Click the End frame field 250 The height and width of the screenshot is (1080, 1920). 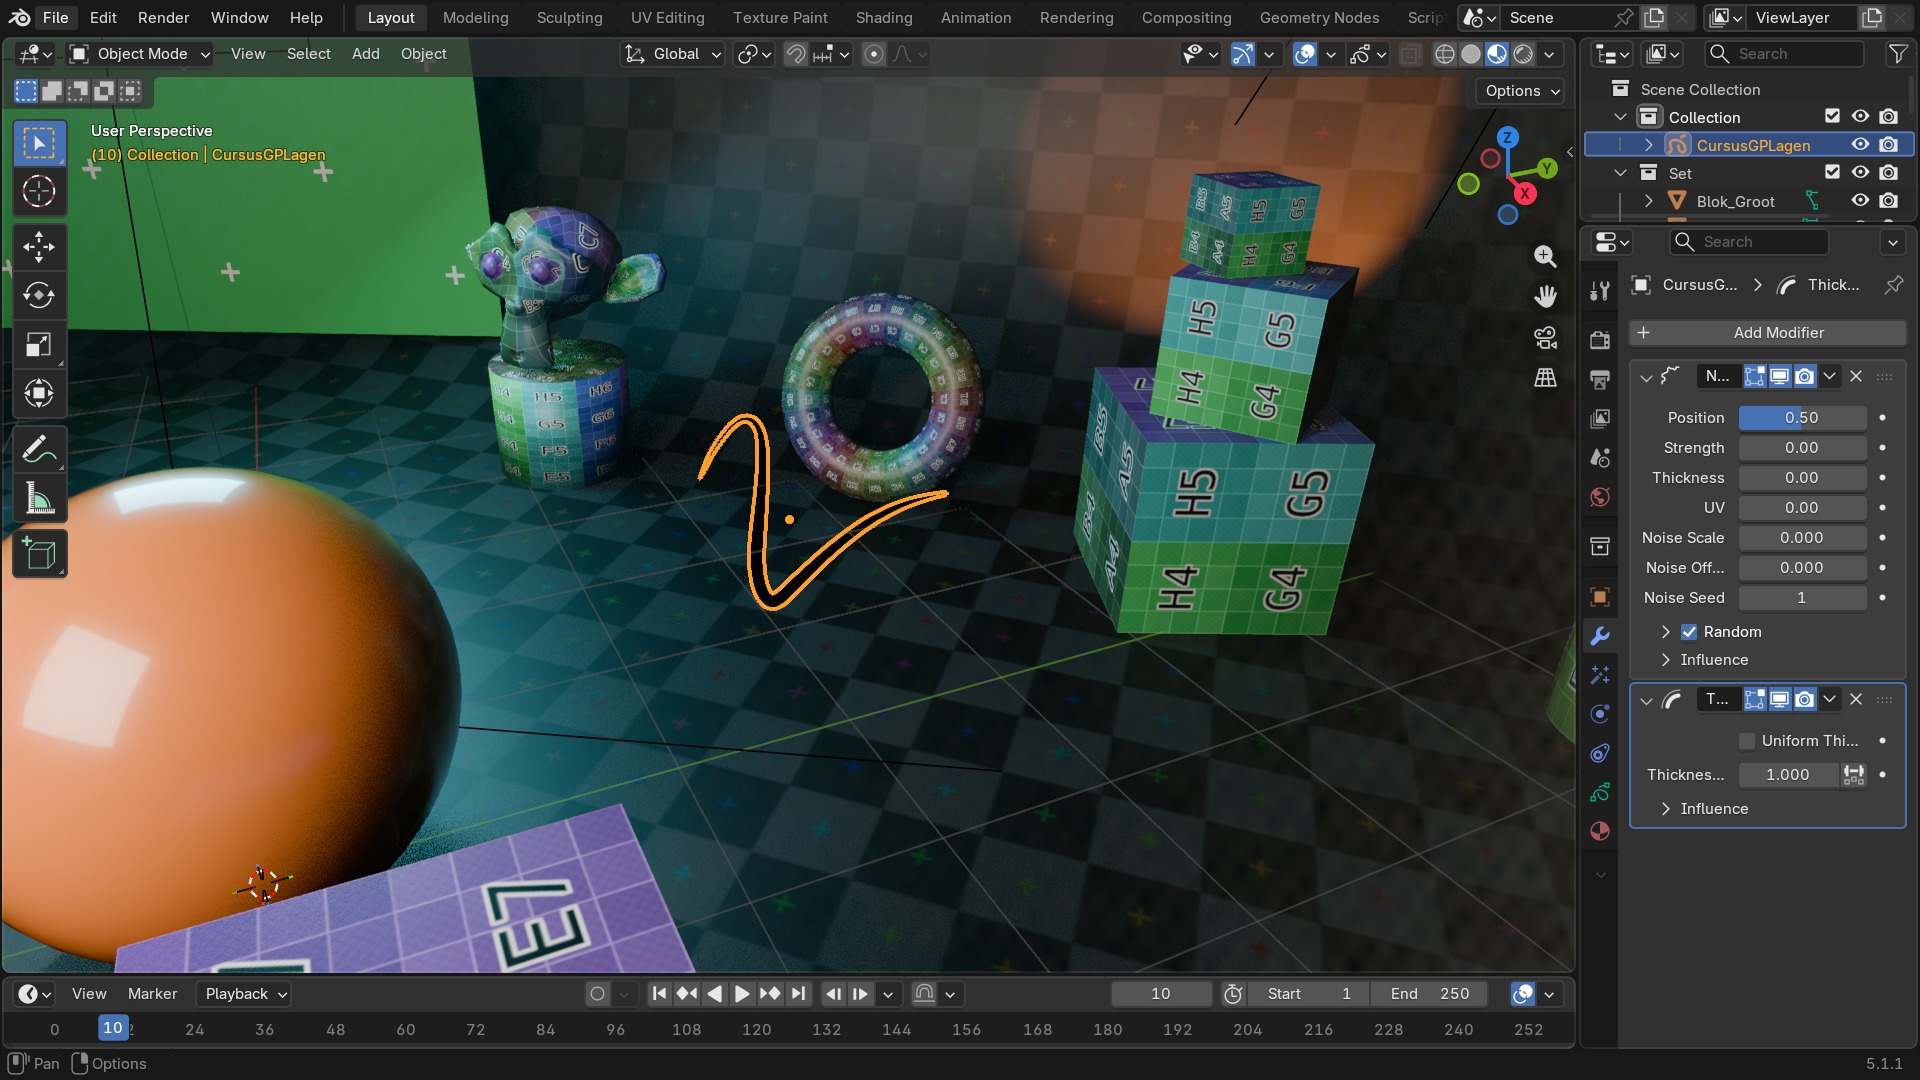click(x=1429, y=994)
